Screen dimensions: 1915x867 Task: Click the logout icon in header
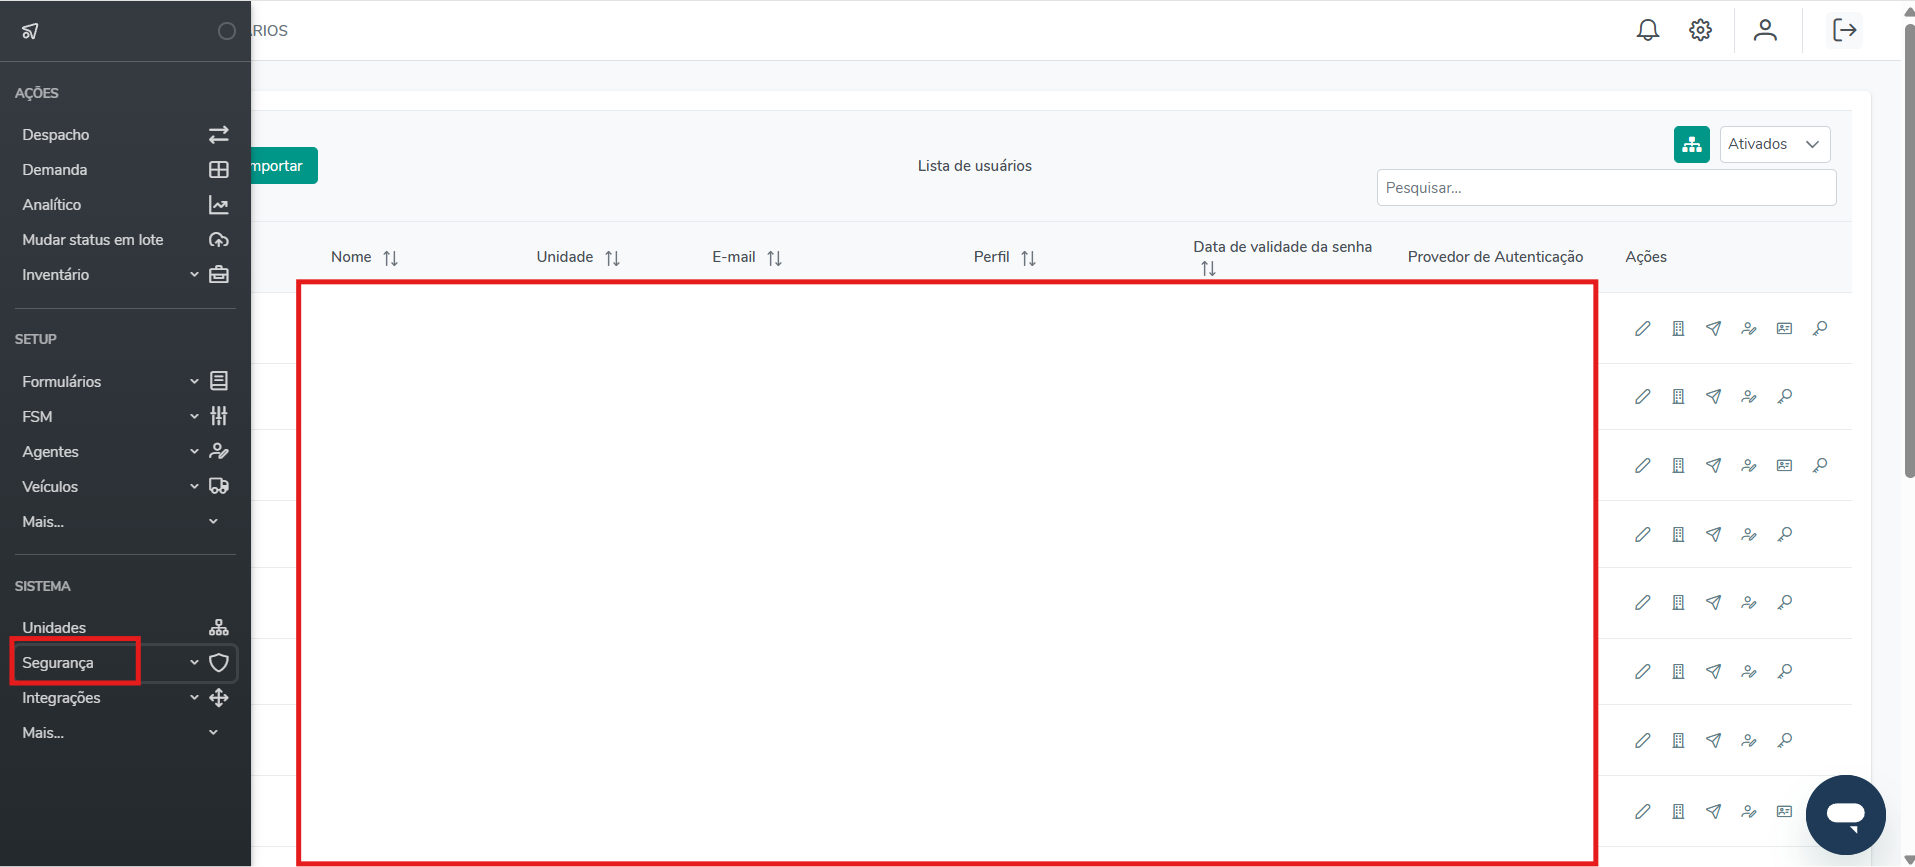point(1844,30)
